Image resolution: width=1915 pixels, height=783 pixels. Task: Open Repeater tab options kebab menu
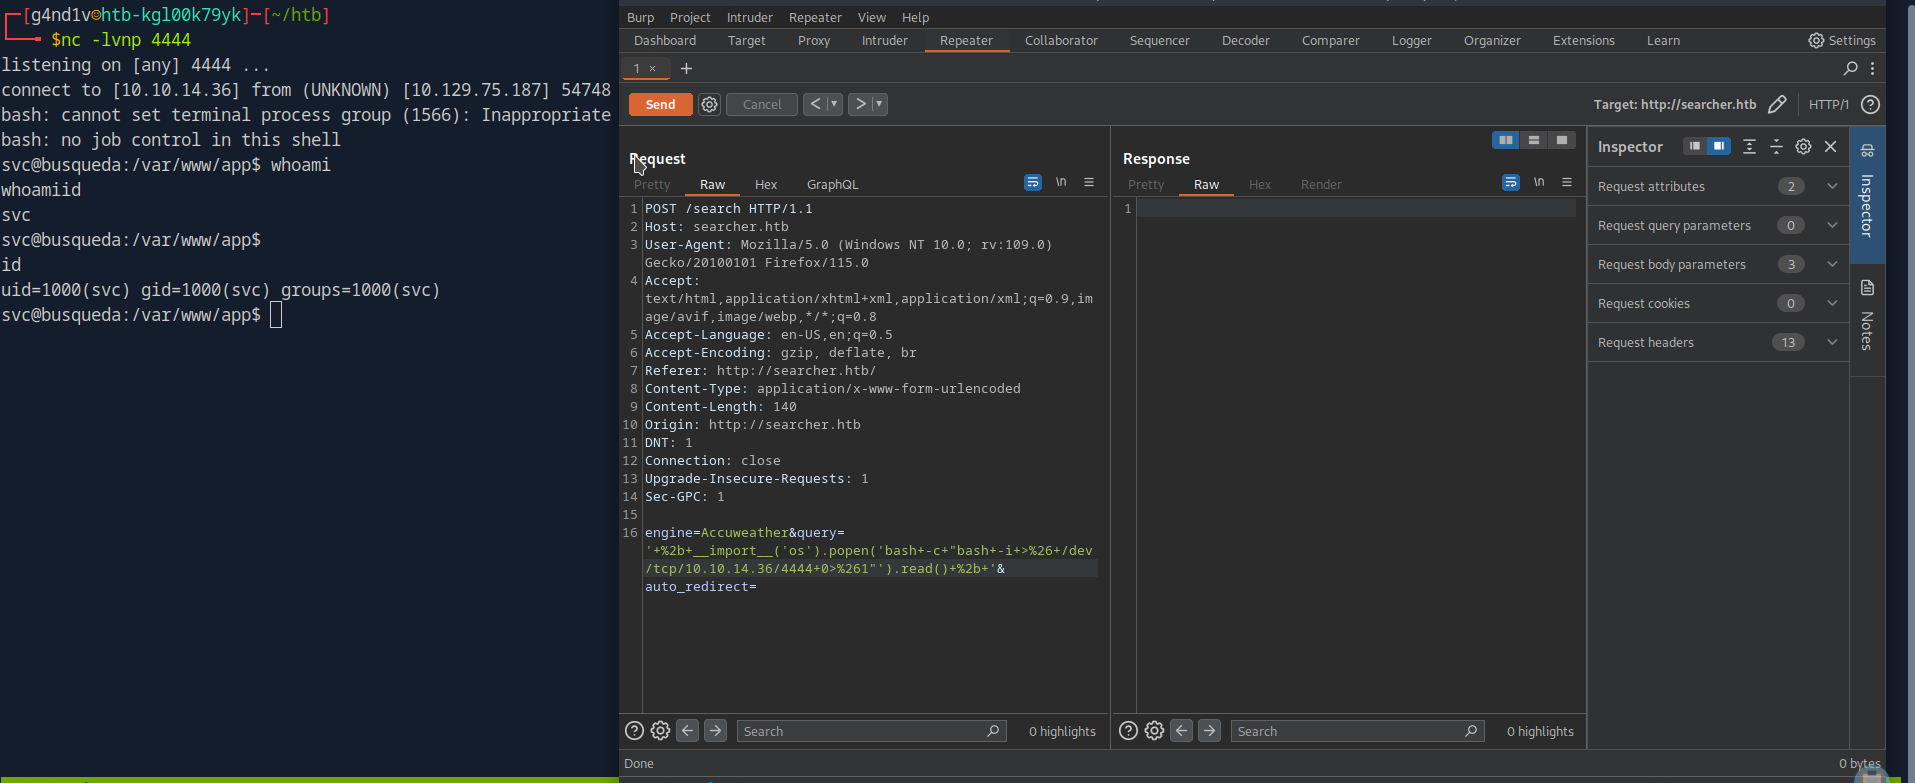pos(1872,68)
